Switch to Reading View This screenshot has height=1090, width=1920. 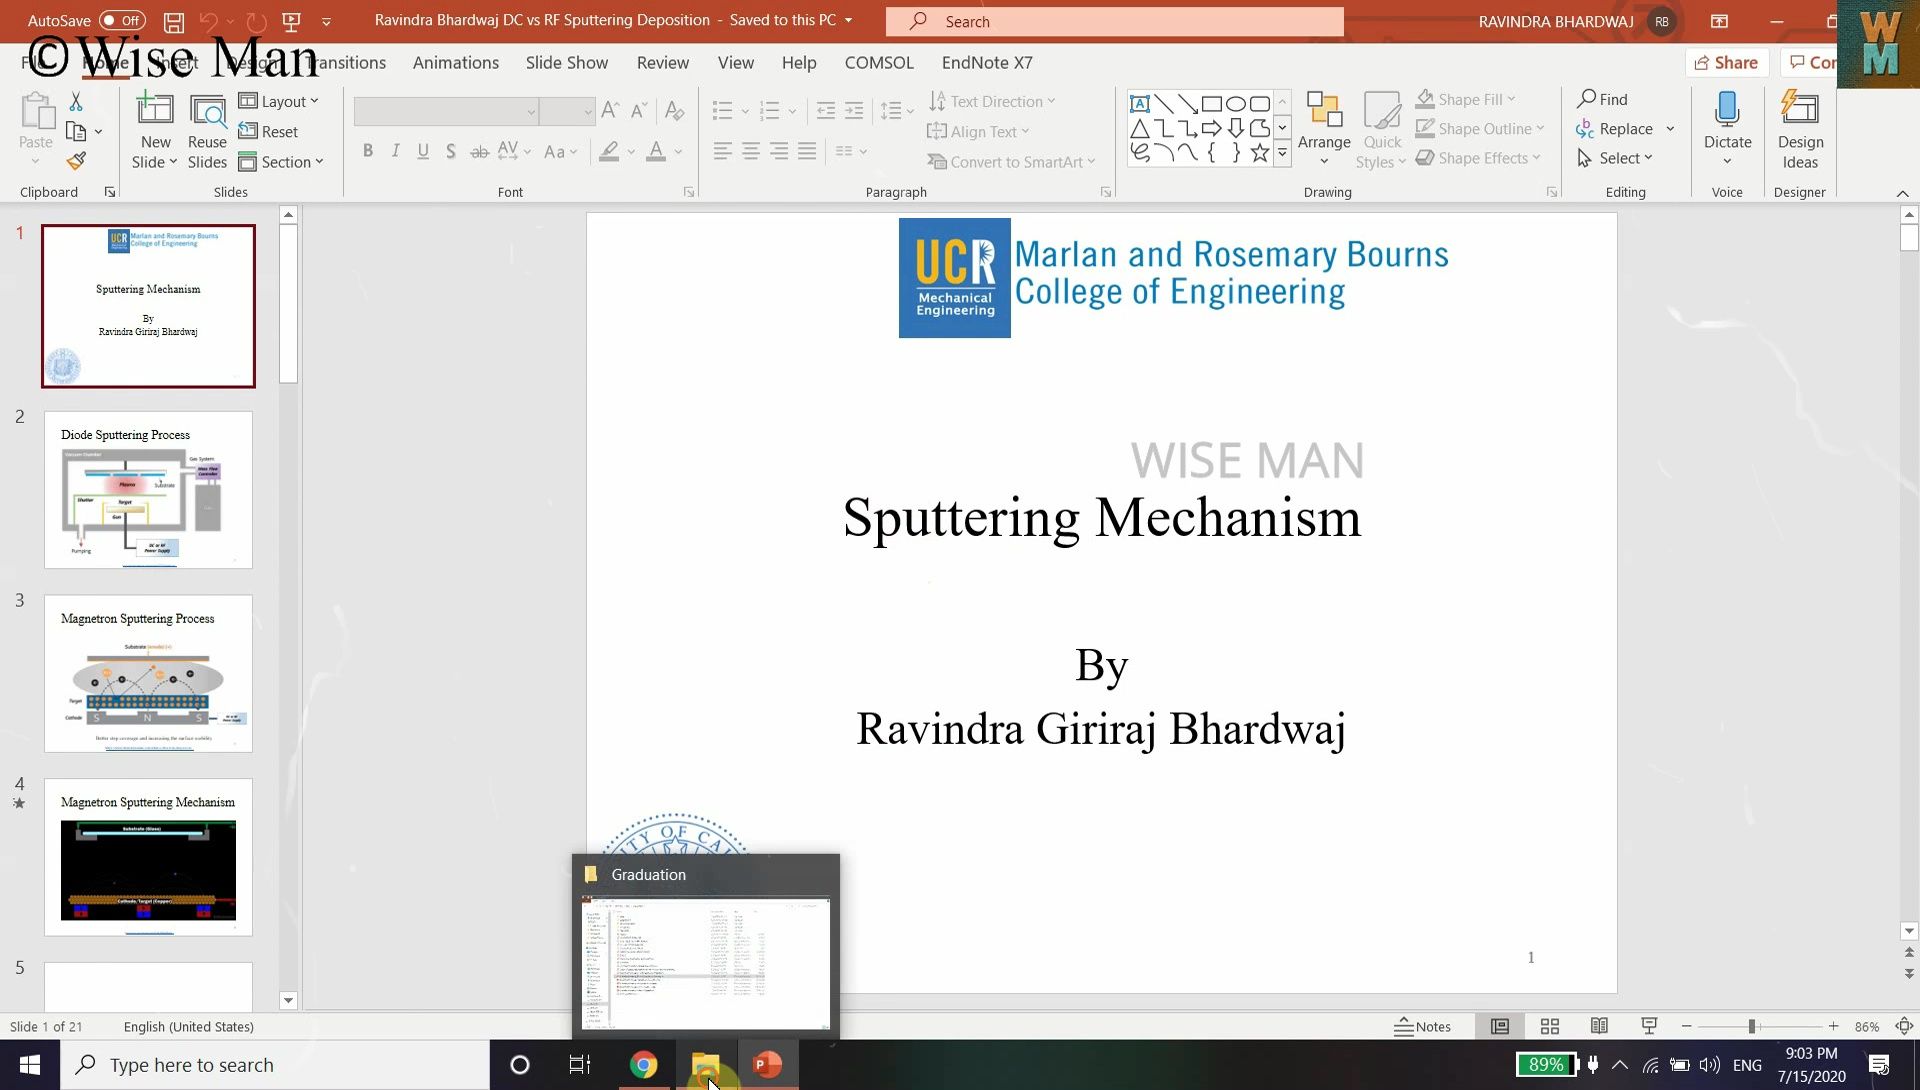[x=1599, y=1027]
